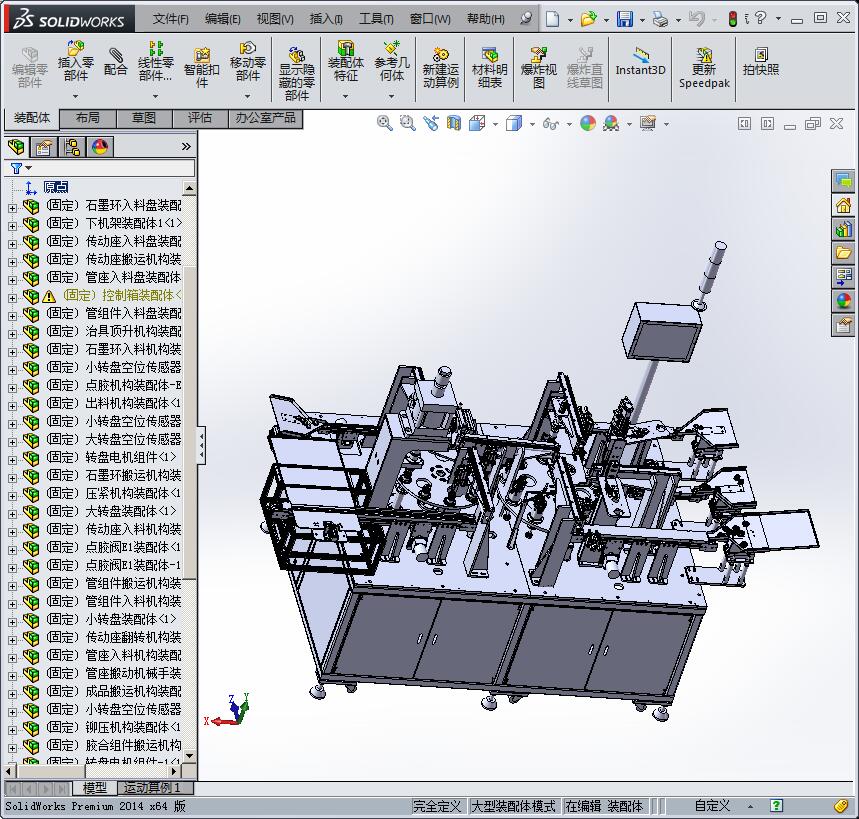Click Show Hidden Components (显示隐藏的零部件)
Image resolution: width=859 pixels, height=819 pixels.
tap(296, 73)
